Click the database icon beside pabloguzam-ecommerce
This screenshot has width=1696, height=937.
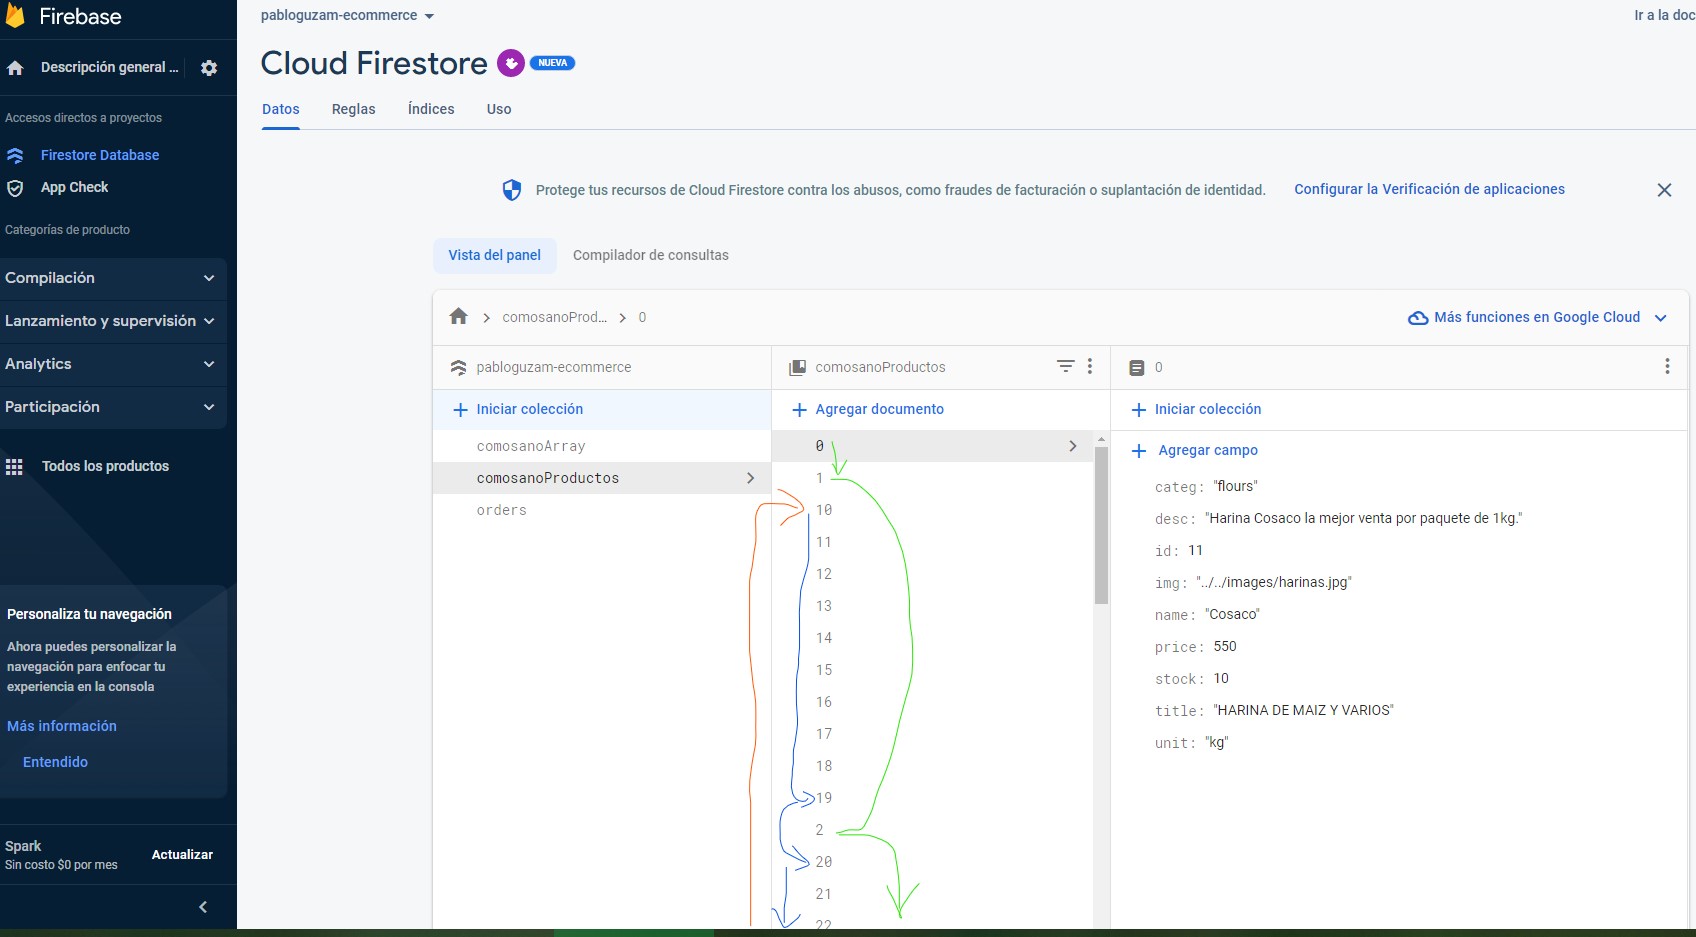click(x=459, y=368)
